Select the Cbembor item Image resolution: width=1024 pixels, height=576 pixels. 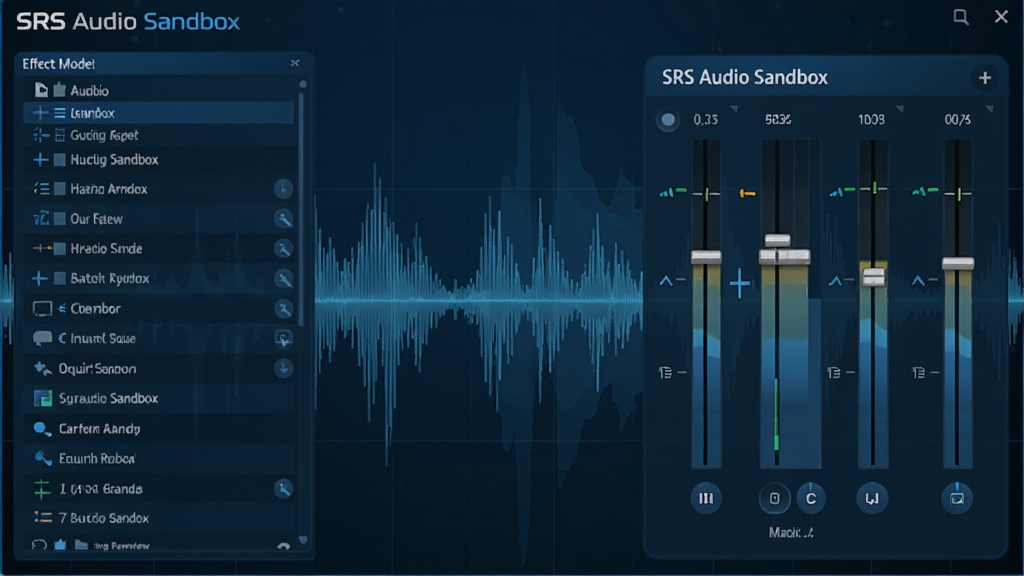point(159,308)
